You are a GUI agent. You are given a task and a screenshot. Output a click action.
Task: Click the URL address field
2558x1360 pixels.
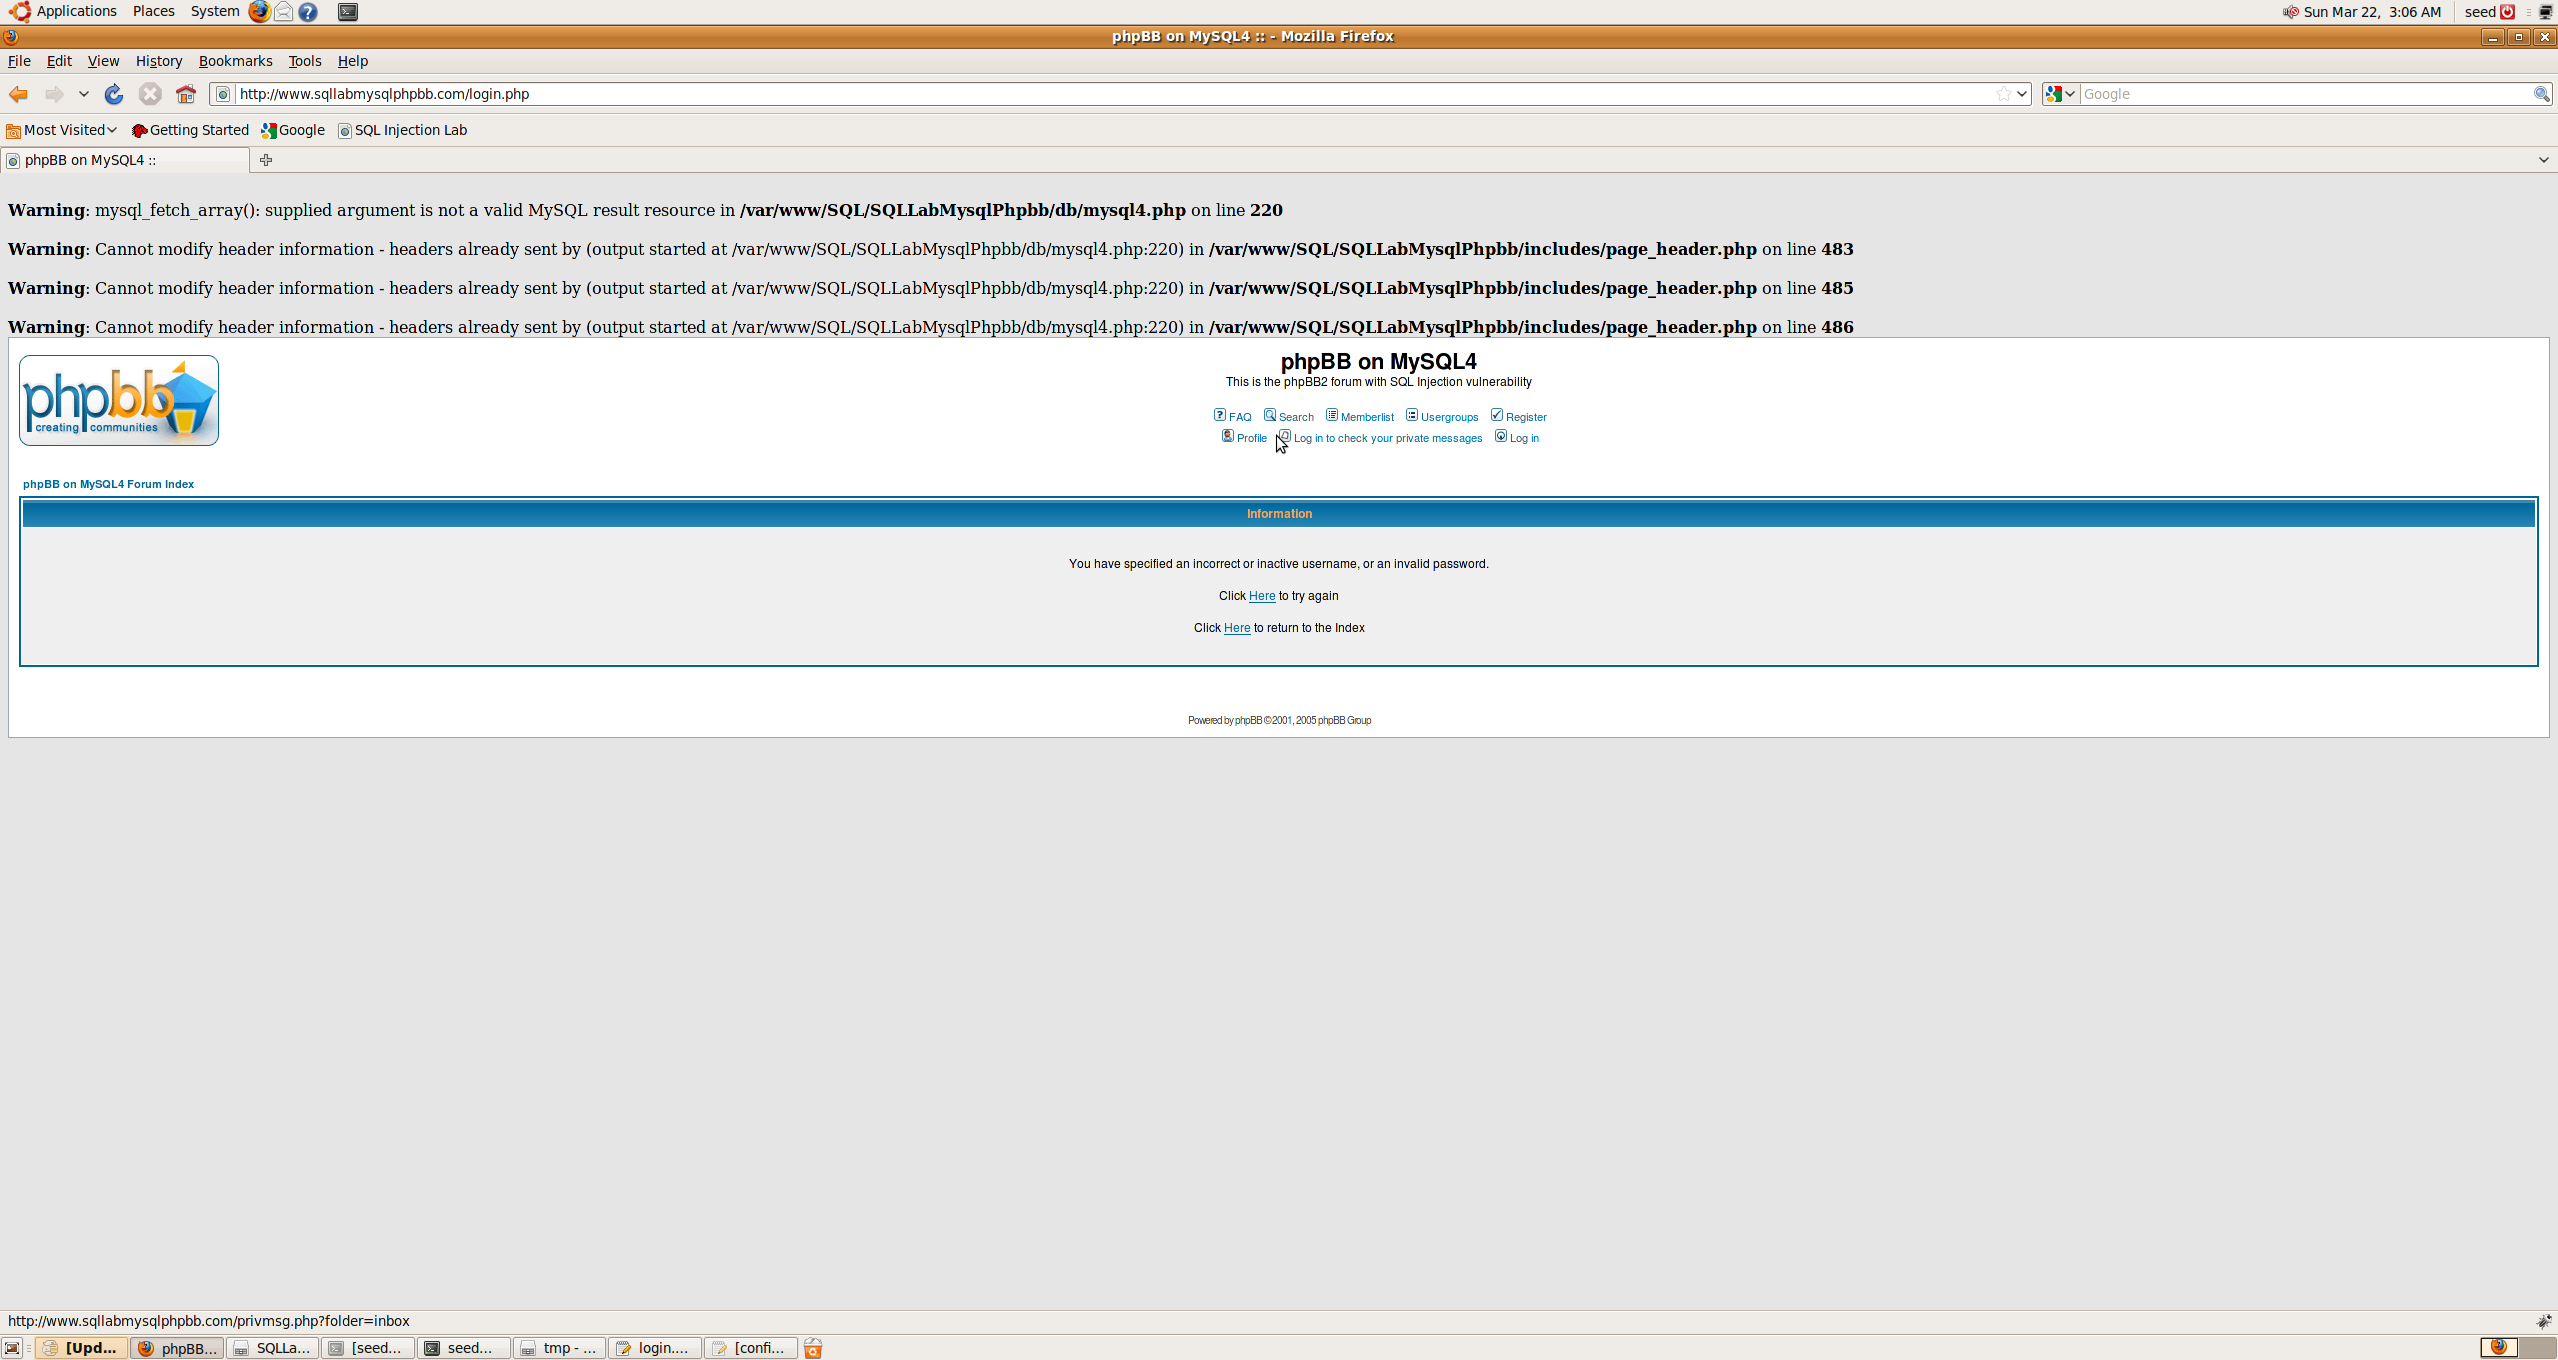(x=1100, y=94)
